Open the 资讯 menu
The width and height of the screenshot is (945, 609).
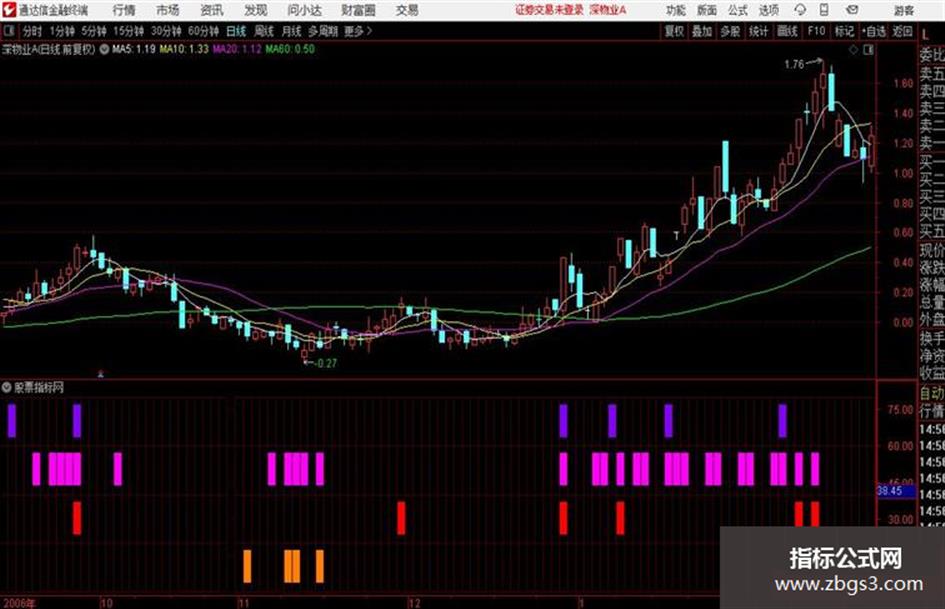pyautogui.click(x=212, y=10)
